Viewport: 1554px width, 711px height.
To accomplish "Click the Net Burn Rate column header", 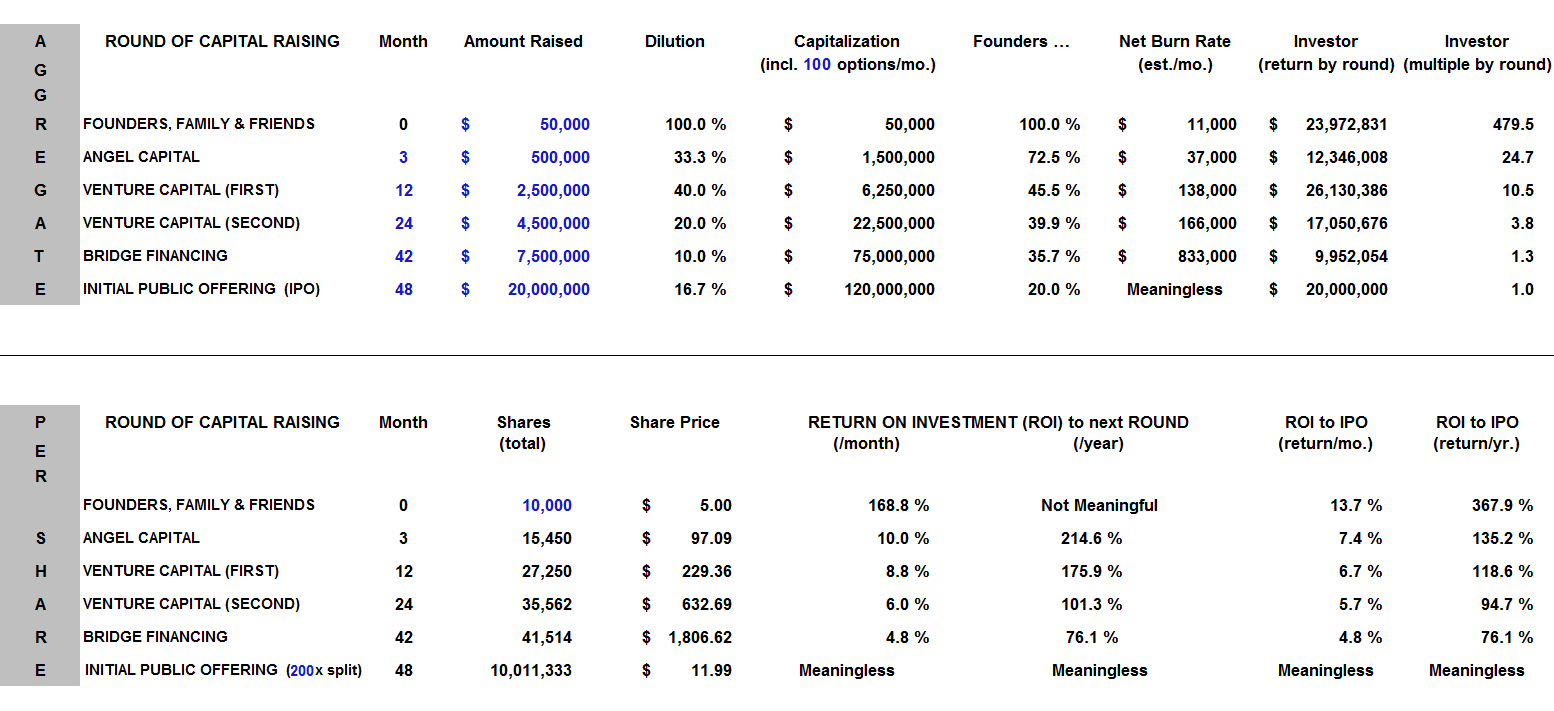I will 1174,42.
